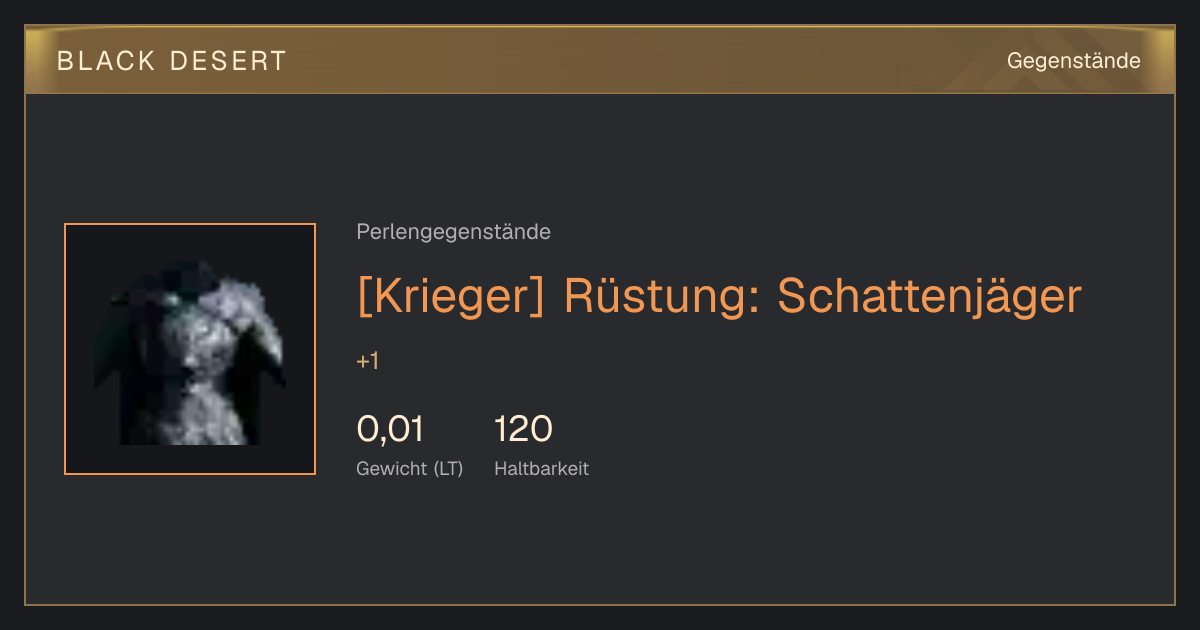Click the [Krieger] Rüstung: Schattenjäger title
Viewport: 1200px width, 630px height.
point(719,296)
